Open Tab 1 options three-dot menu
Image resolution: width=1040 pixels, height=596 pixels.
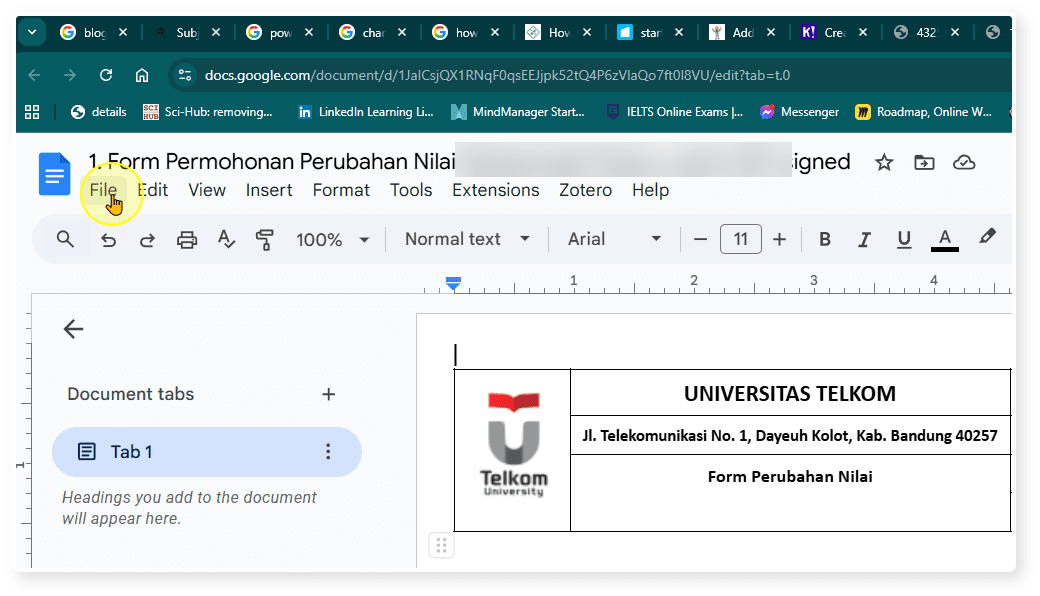click(328, 452)
